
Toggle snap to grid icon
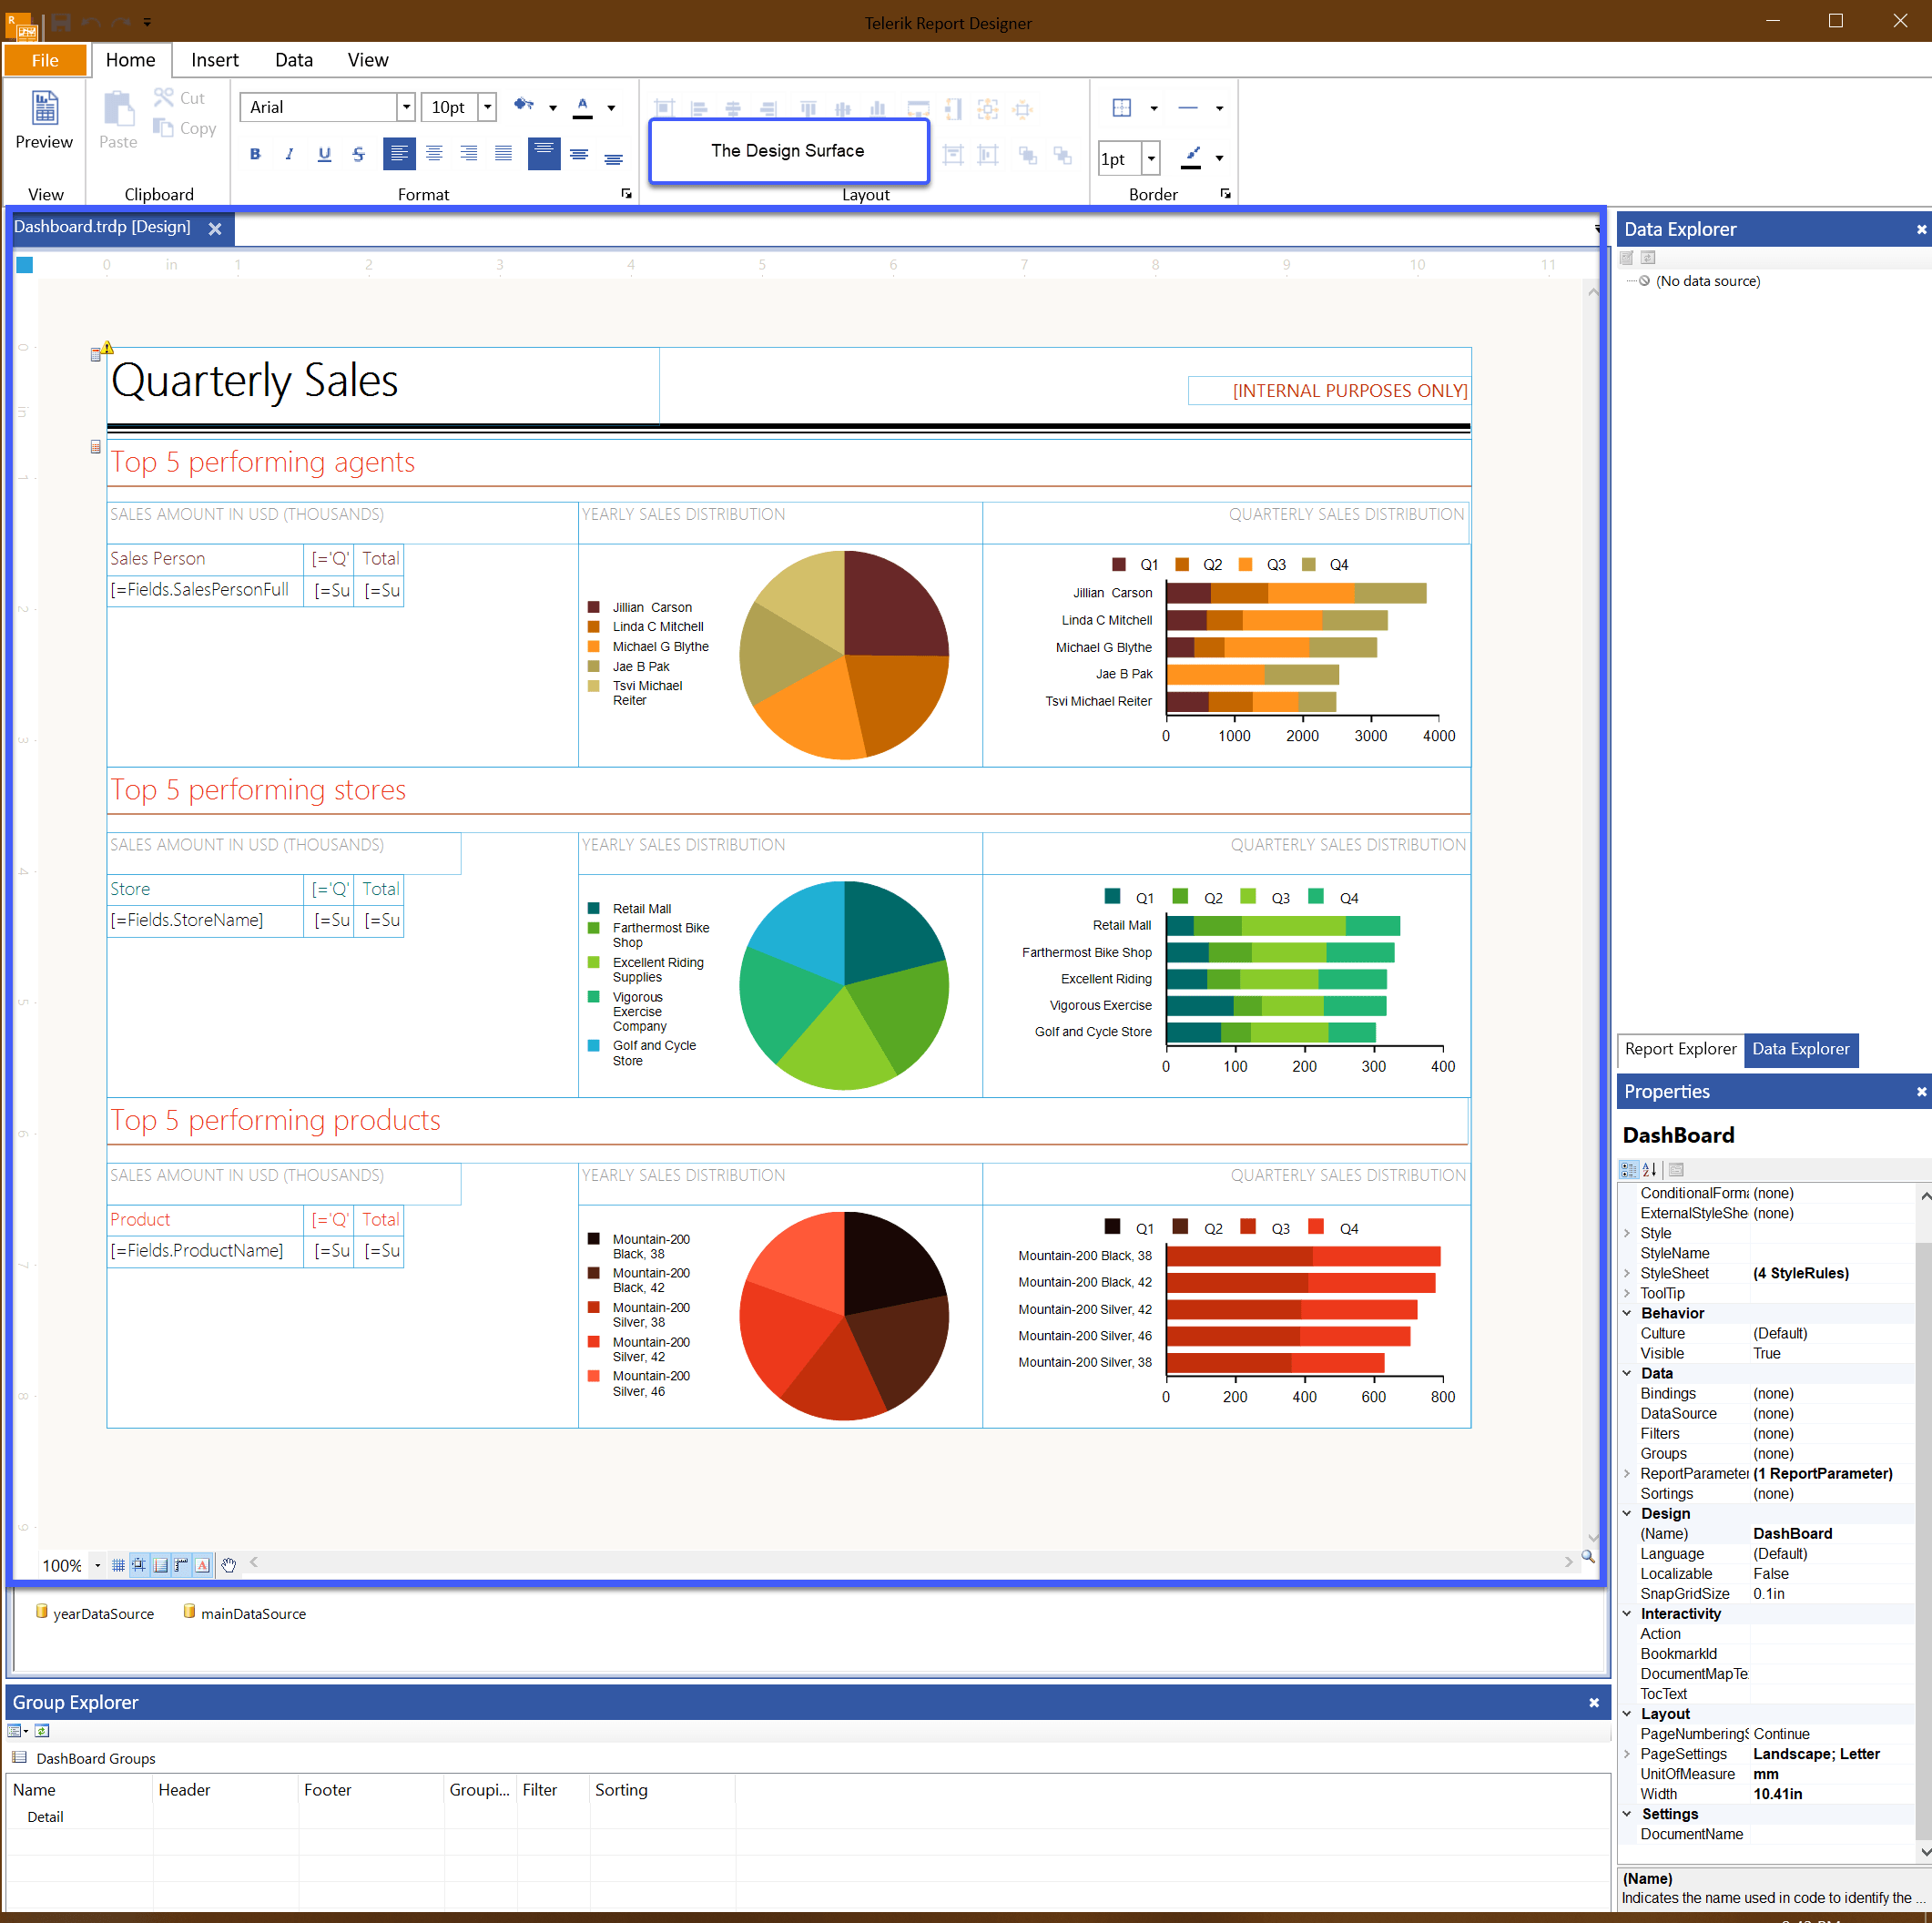tap(139, 1565)
